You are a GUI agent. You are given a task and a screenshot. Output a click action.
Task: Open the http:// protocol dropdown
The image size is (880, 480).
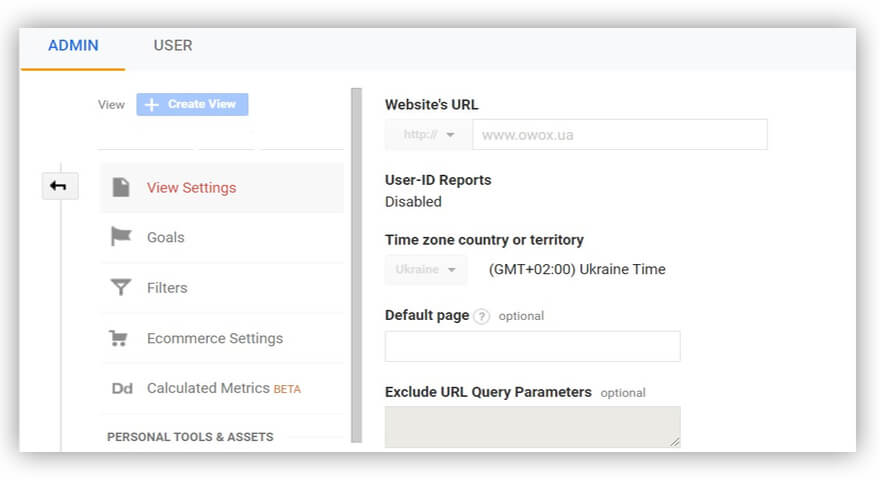tap(429, 135)
